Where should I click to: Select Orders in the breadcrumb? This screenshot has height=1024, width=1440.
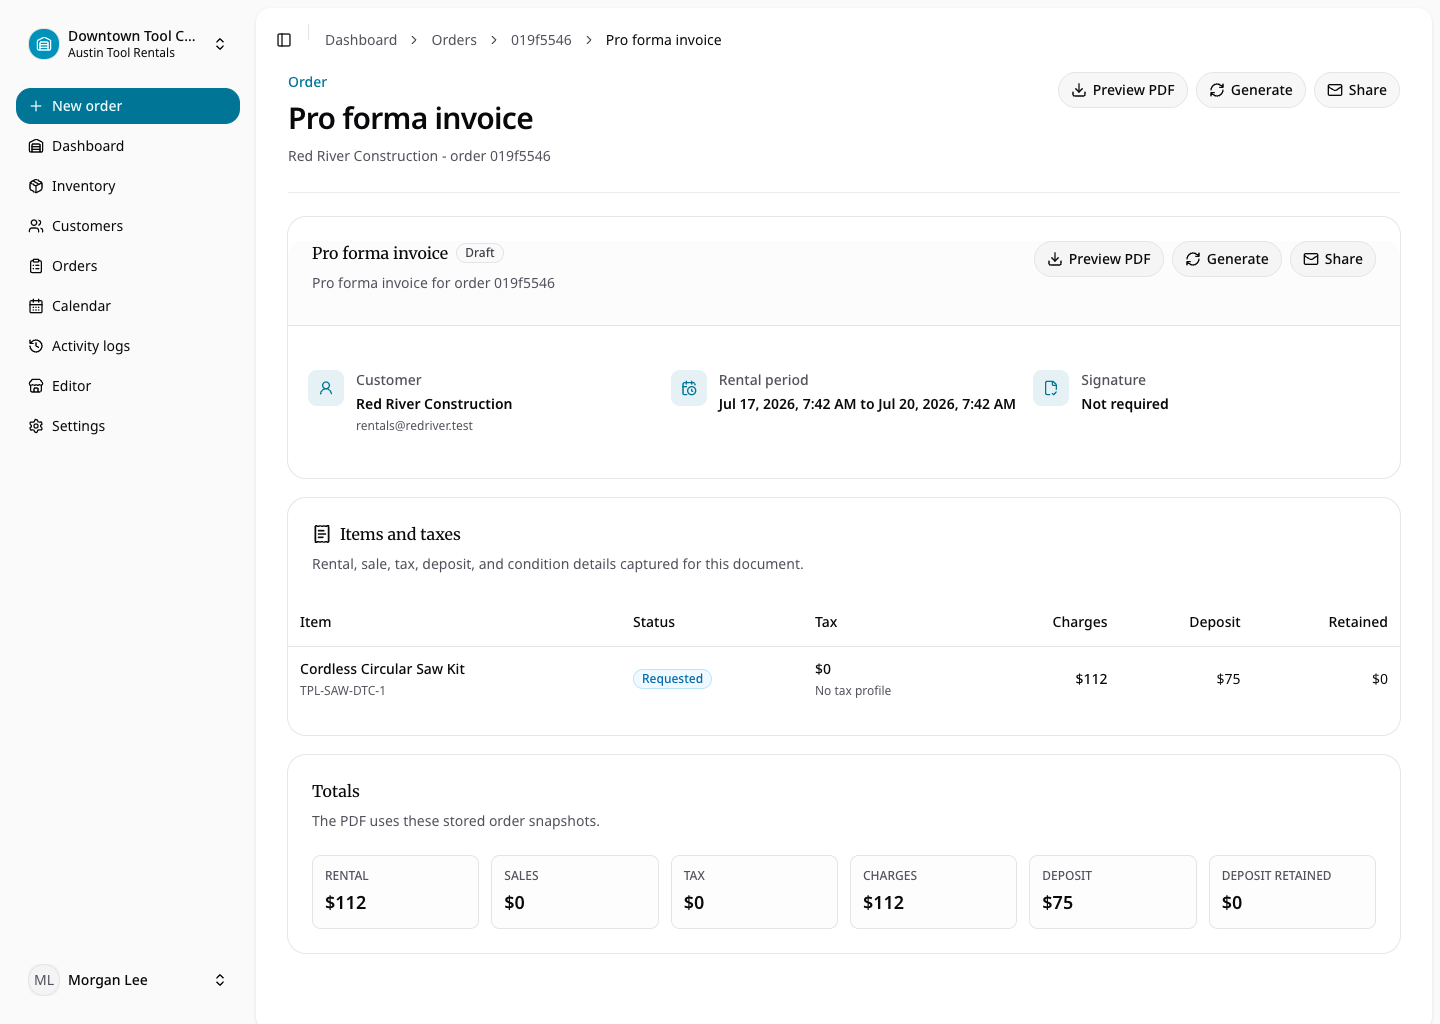454,40
